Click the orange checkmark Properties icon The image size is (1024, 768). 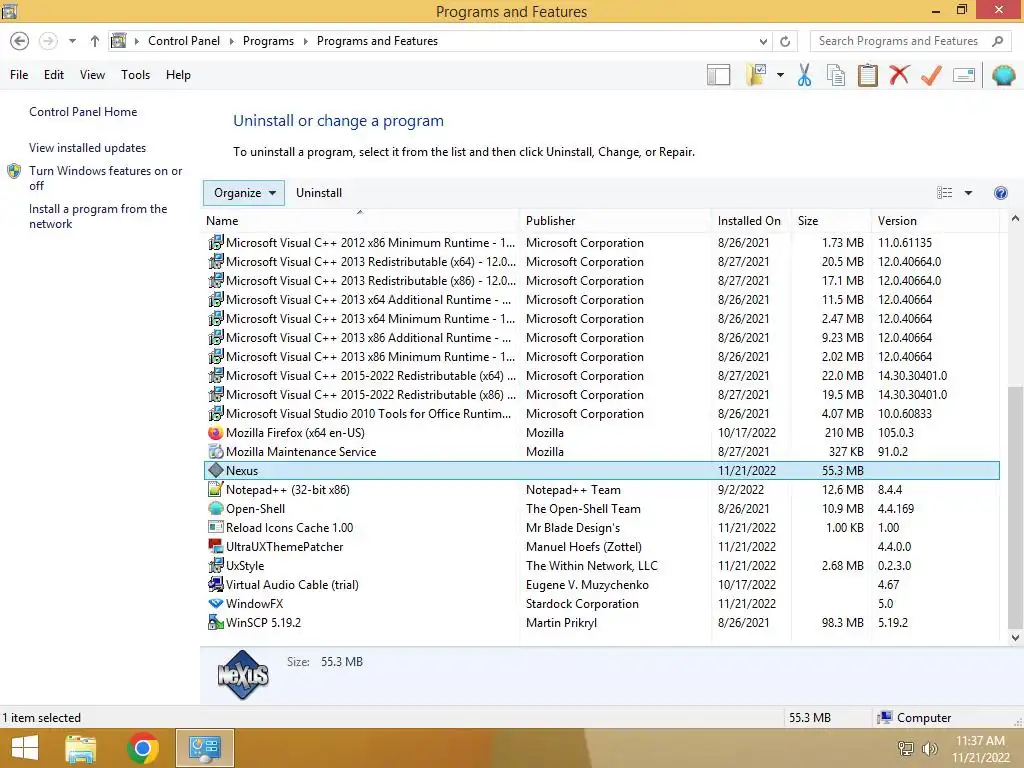pyautogui.click(x=931, y=75)
